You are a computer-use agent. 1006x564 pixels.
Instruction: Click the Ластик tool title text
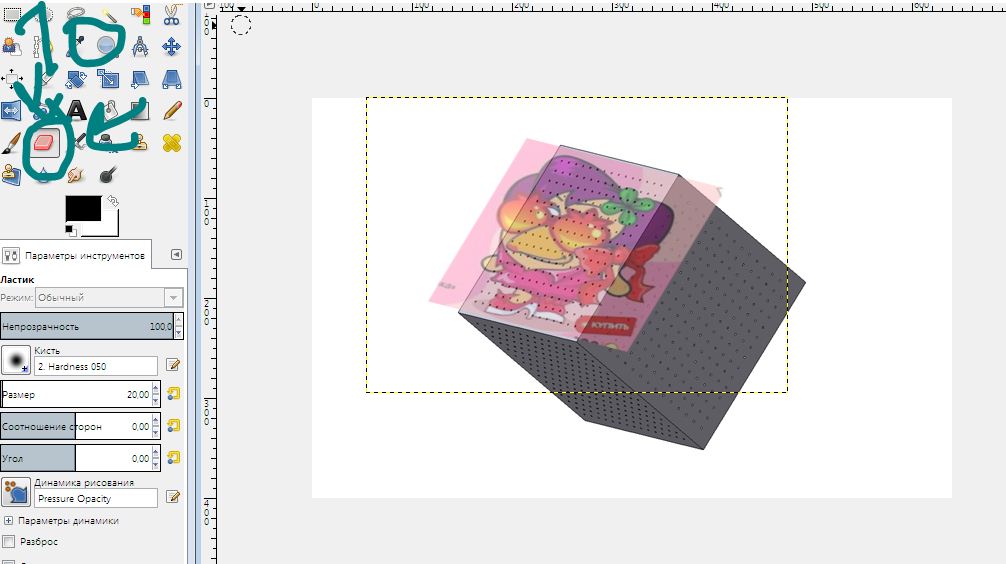(x=17, y=280)
